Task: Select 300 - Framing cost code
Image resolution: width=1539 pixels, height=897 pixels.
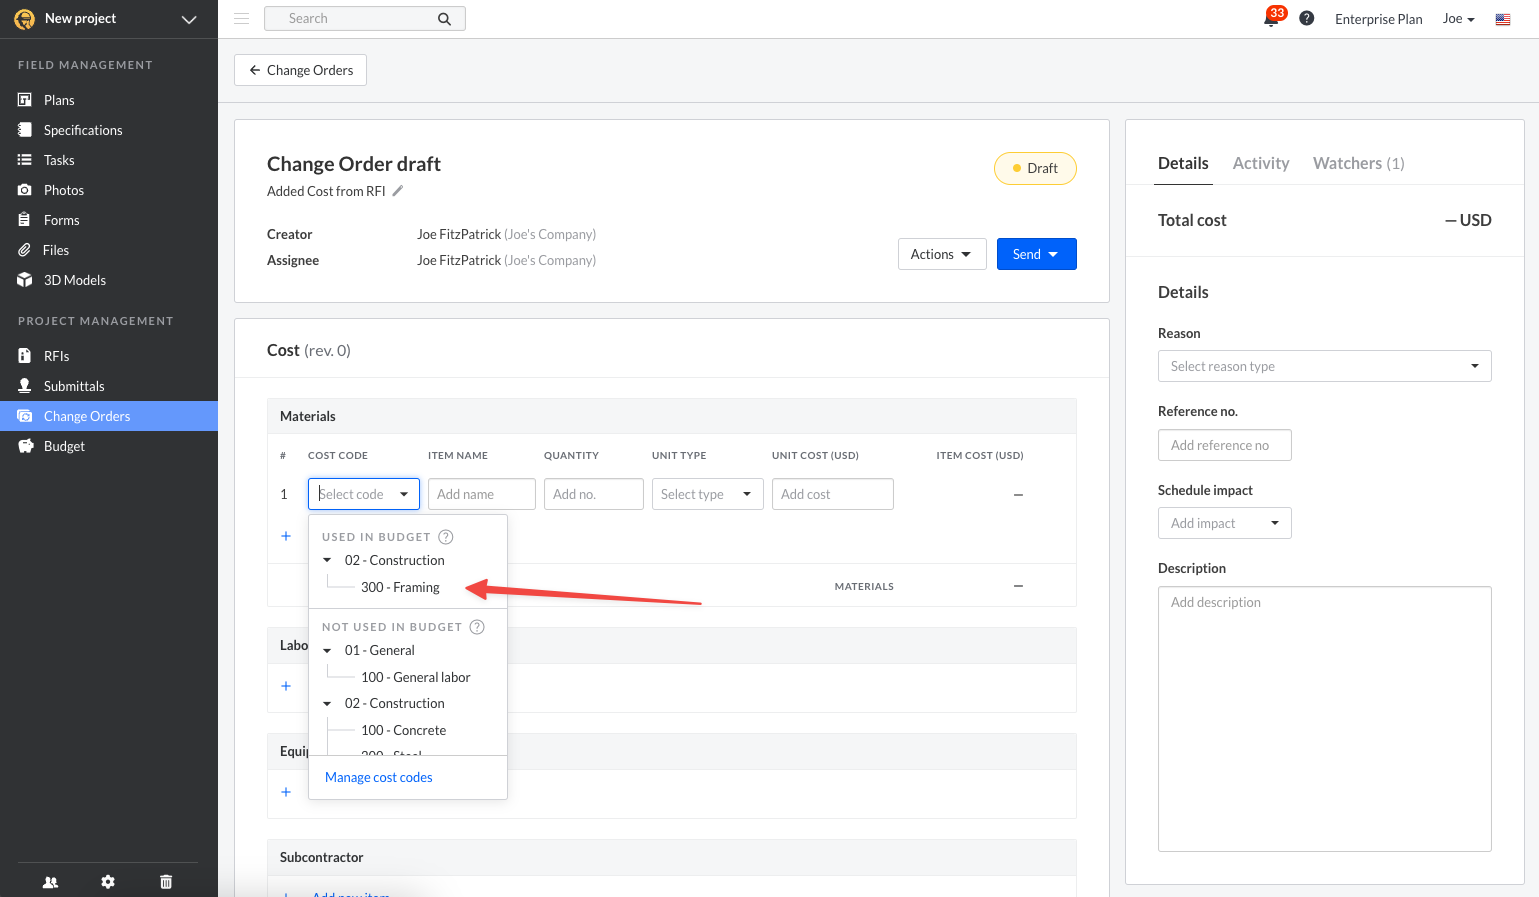Action: 400,587
